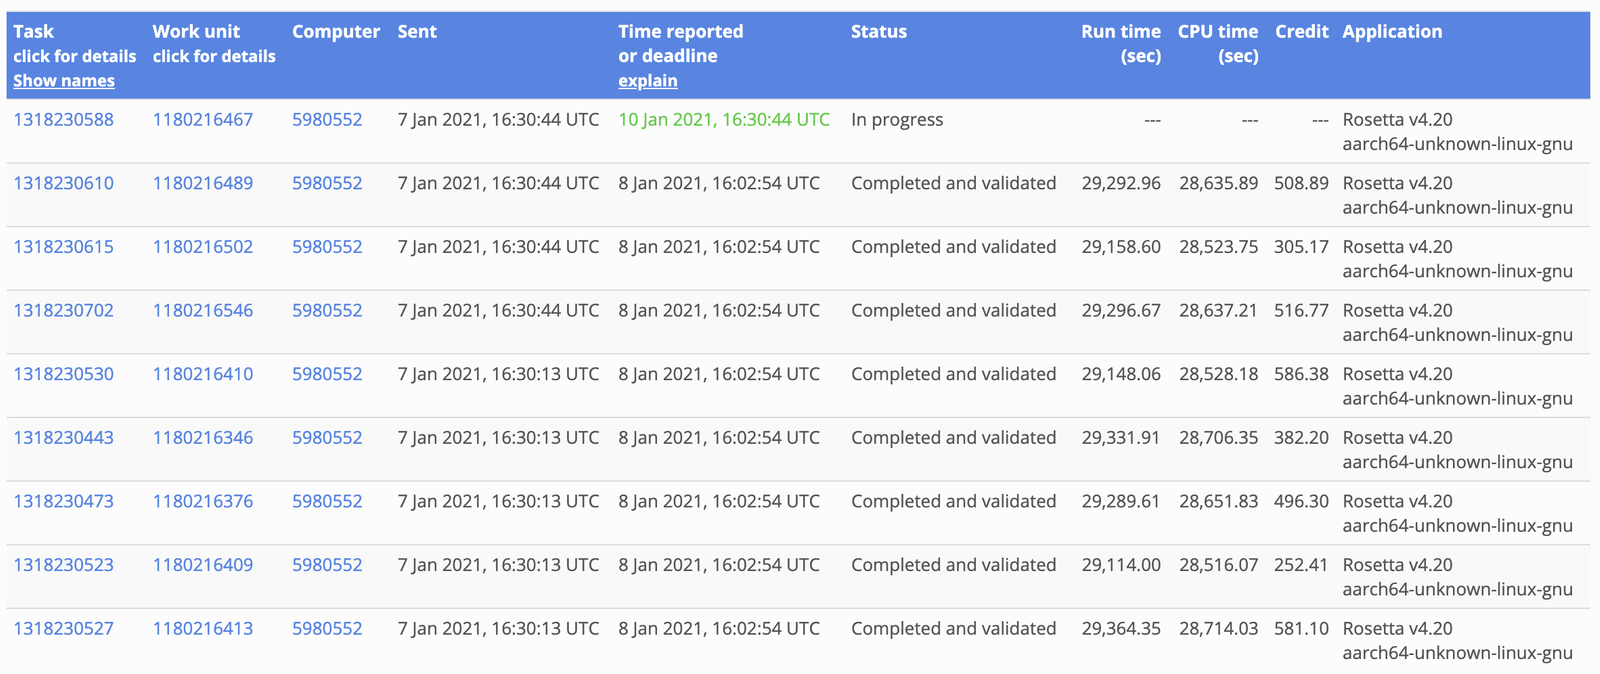The height and width of the screenshot is (674, 1600).
Task: View work unit 1180216502
Action: (202, 247)
